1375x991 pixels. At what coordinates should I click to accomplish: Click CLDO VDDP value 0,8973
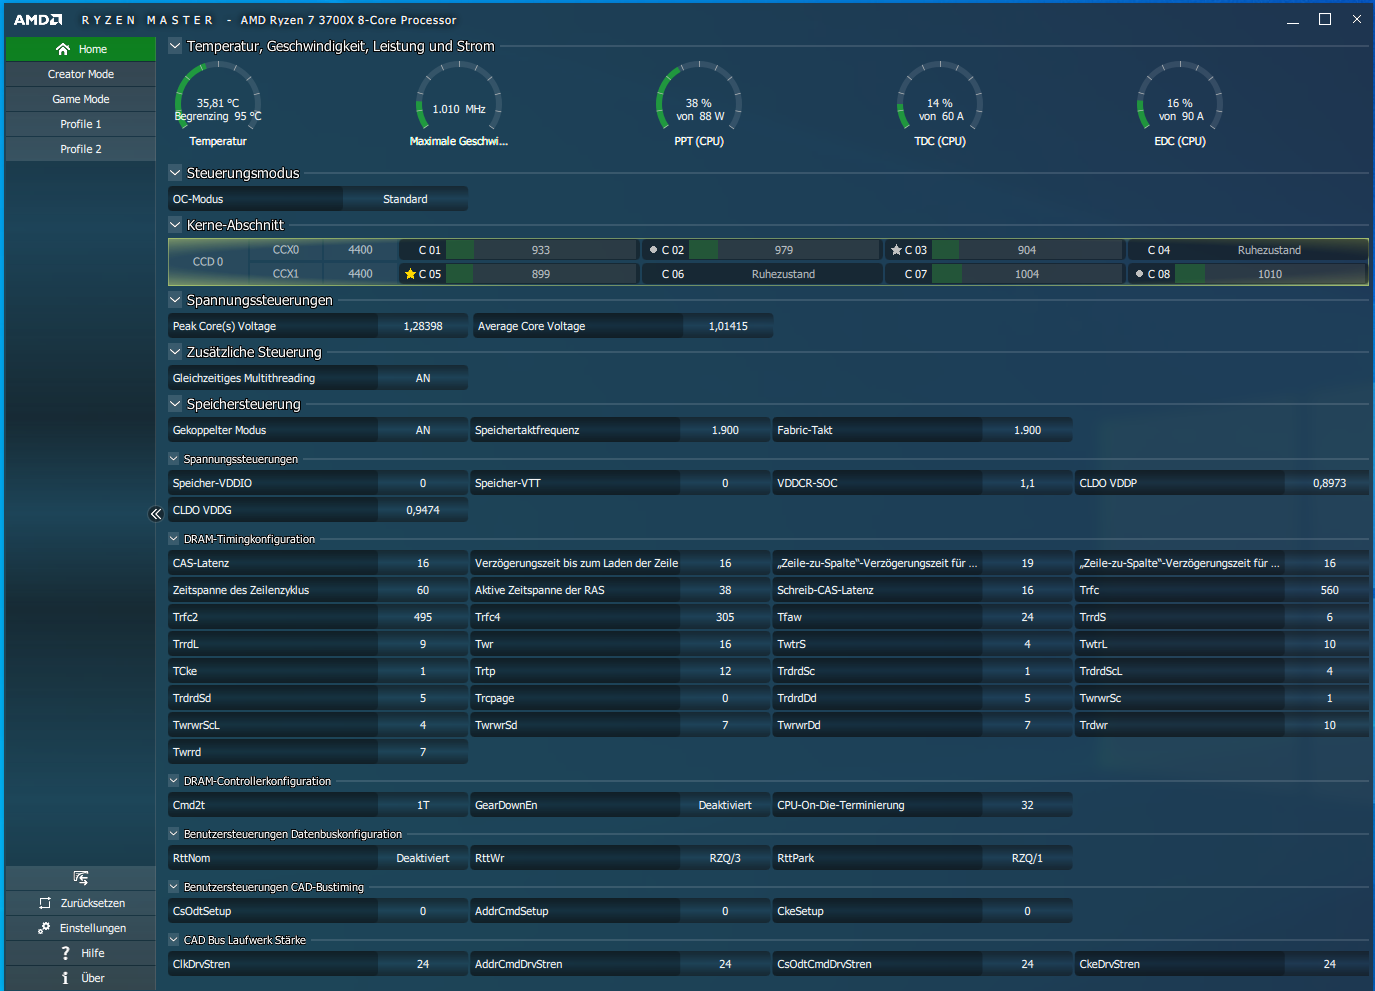(1329, 483)
